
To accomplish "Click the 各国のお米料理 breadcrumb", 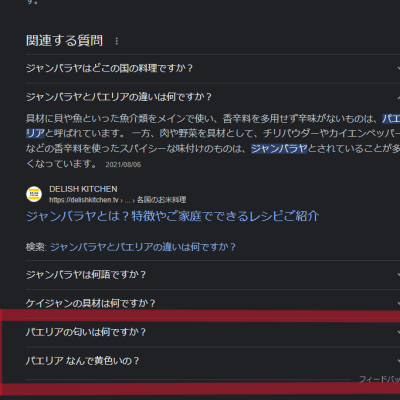I will tap(161, 200).
